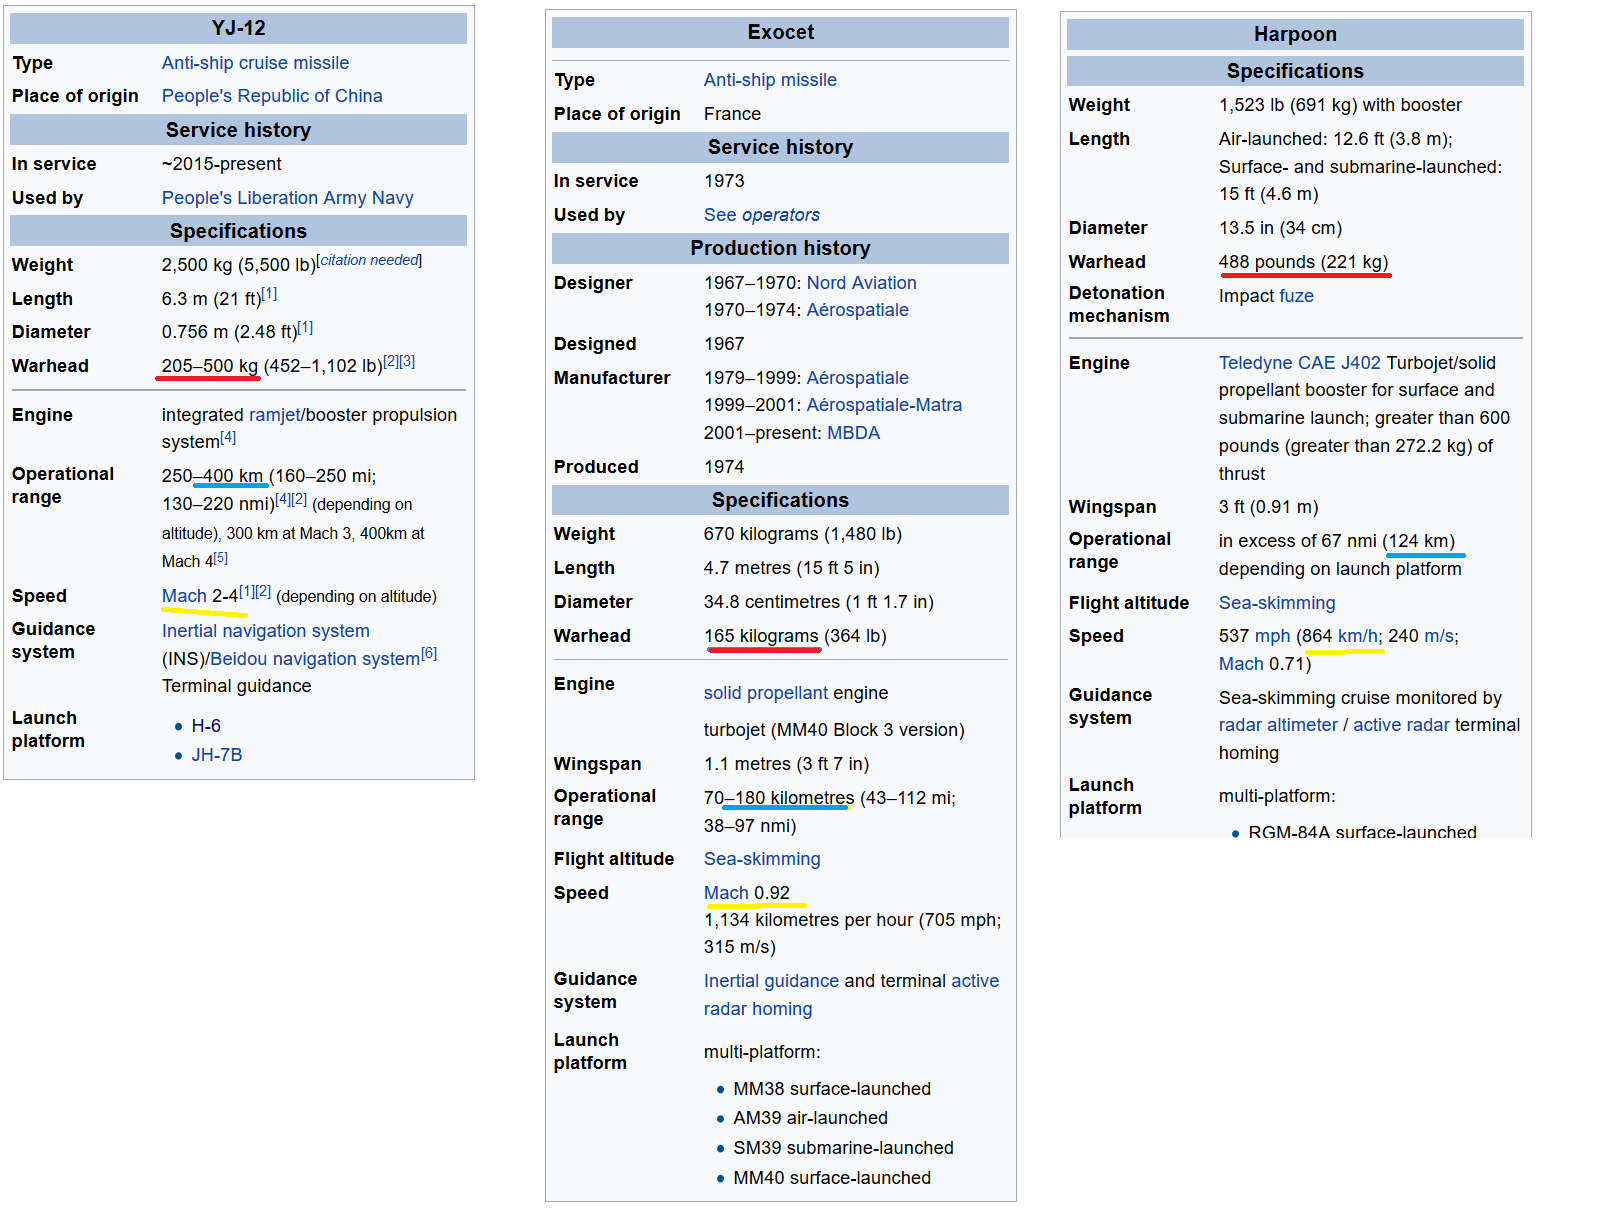Open Inertial navigation system link
The width and height of the screenshot is (1607, 1208).
tap(266, 631)
